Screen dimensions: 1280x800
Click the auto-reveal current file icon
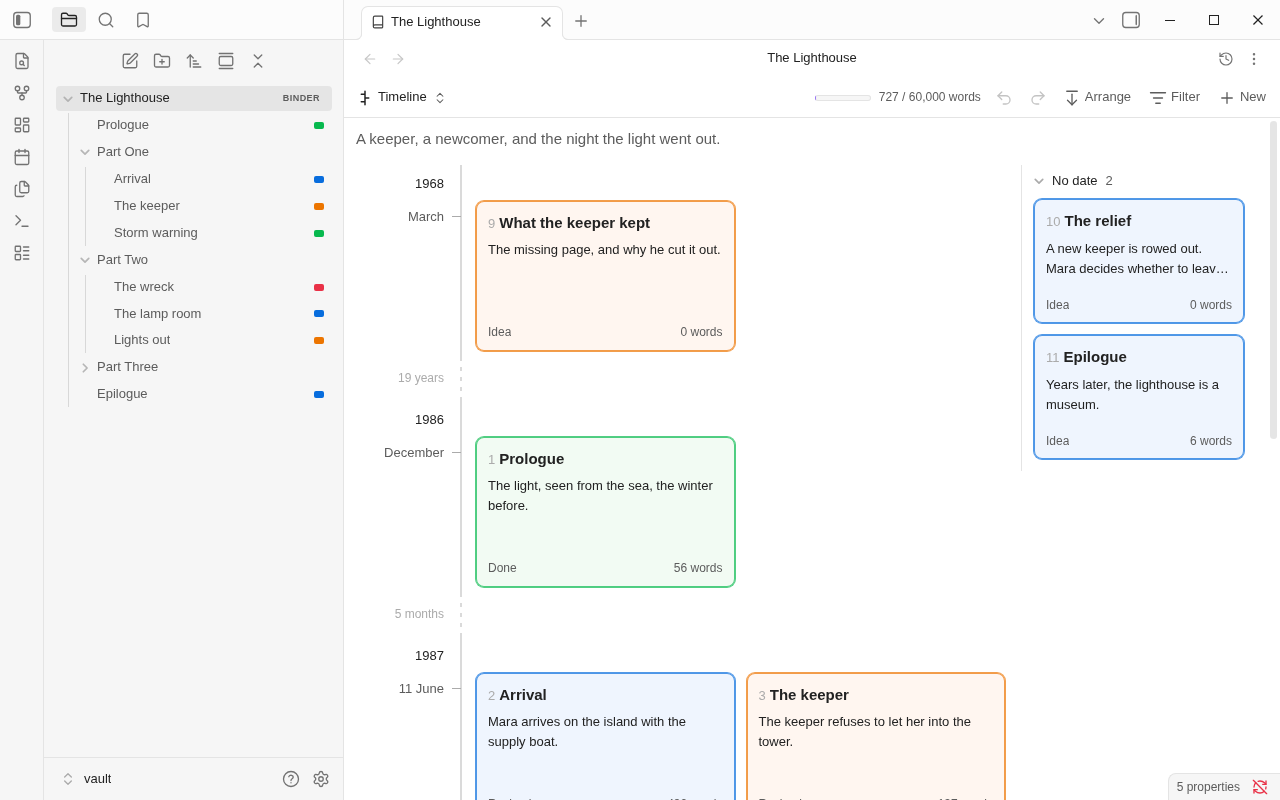pyautogui.click(x=226, y=61)
